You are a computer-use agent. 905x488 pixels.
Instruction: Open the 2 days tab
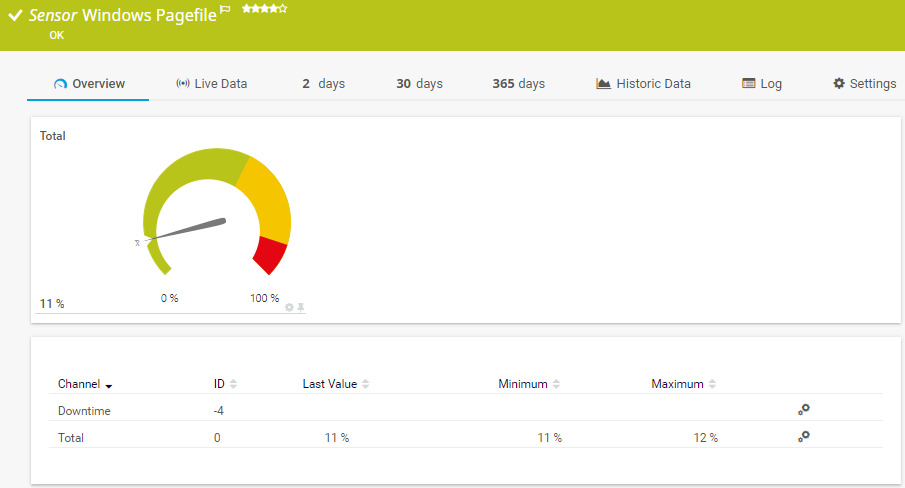click(323, 84)
